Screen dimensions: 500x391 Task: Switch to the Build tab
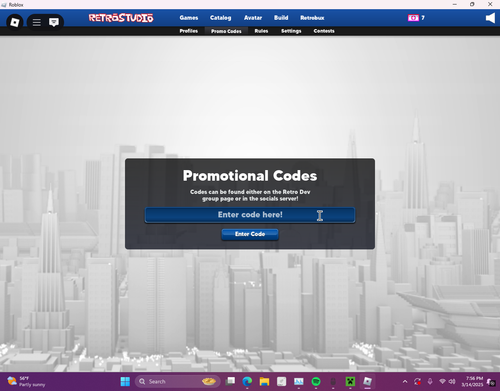pyautogui.click(x=281, y=18)
